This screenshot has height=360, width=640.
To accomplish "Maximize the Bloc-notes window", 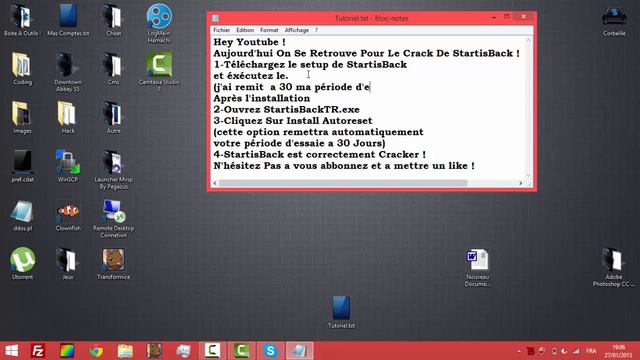I will [x=507, y=18].
